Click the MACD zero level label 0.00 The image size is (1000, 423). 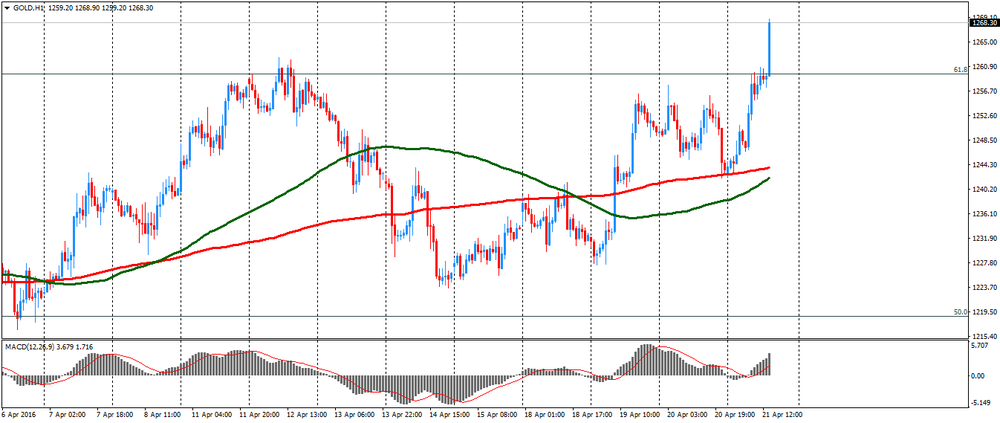tap(979, 376)
